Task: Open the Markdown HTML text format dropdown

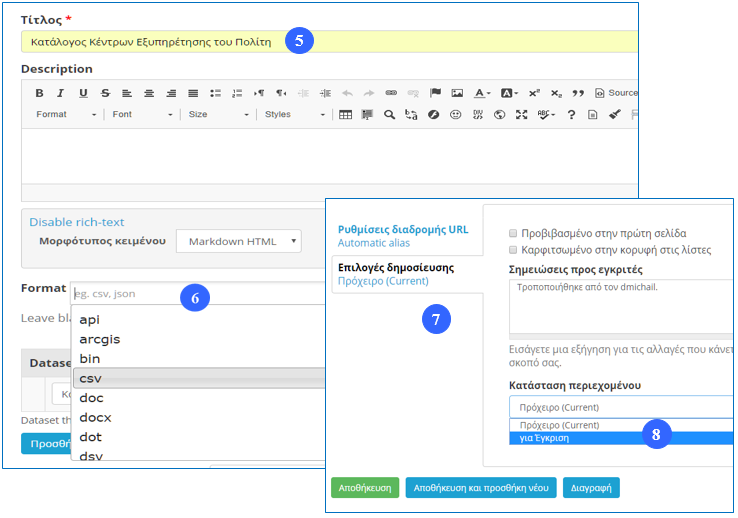Action: click(x=238, y=241)
